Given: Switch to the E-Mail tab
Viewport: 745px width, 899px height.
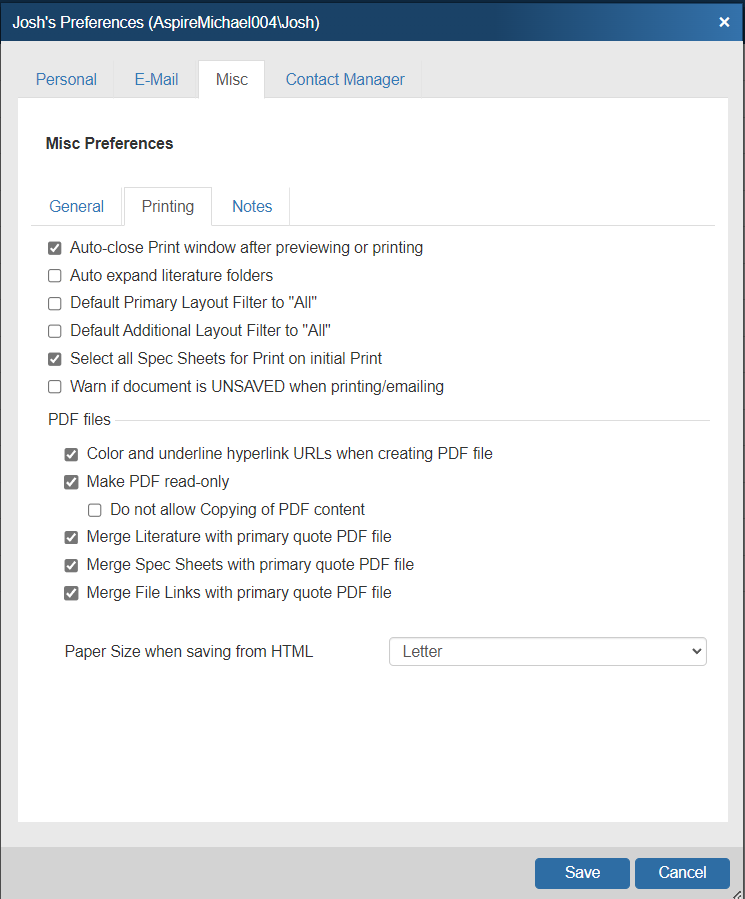Looking at the screenshot, I should tap(157, 80).
